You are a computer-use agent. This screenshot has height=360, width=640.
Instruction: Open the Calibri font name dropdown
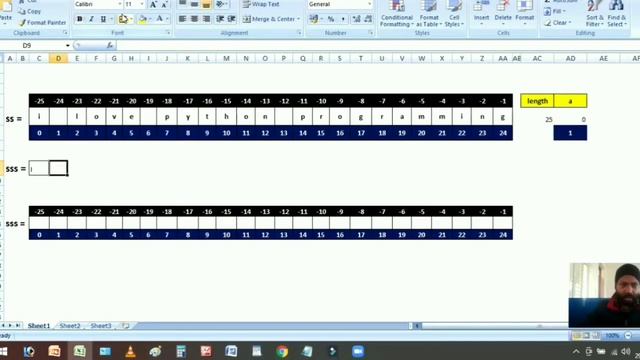coord(120,4)
